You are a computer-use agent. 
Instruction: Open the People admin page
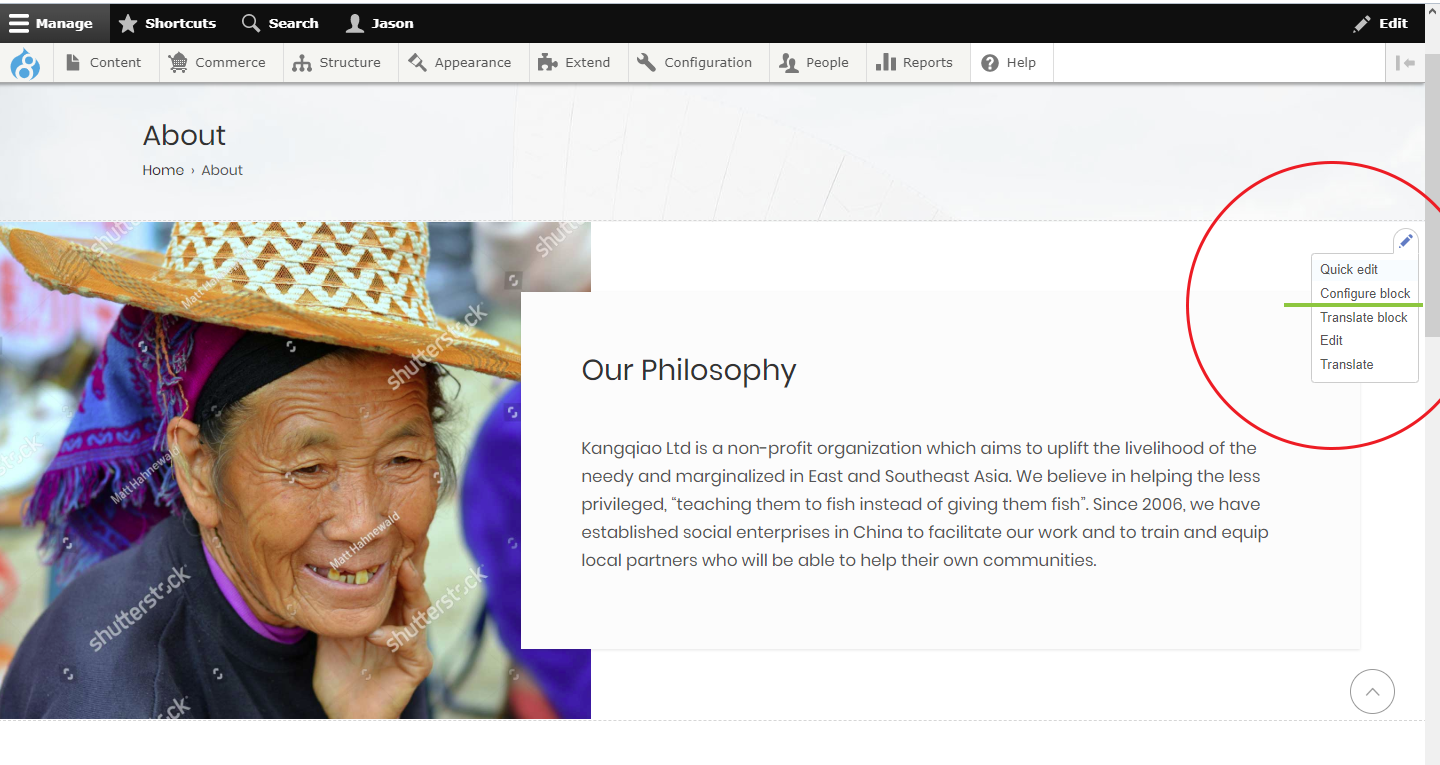click(x=814, y=62)
